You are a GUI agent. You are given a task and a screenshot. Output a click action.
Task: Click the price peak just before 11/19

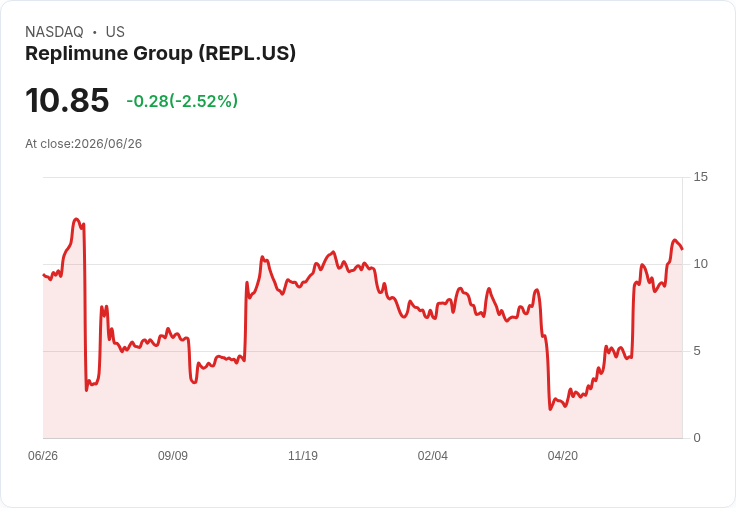(262, 257)
